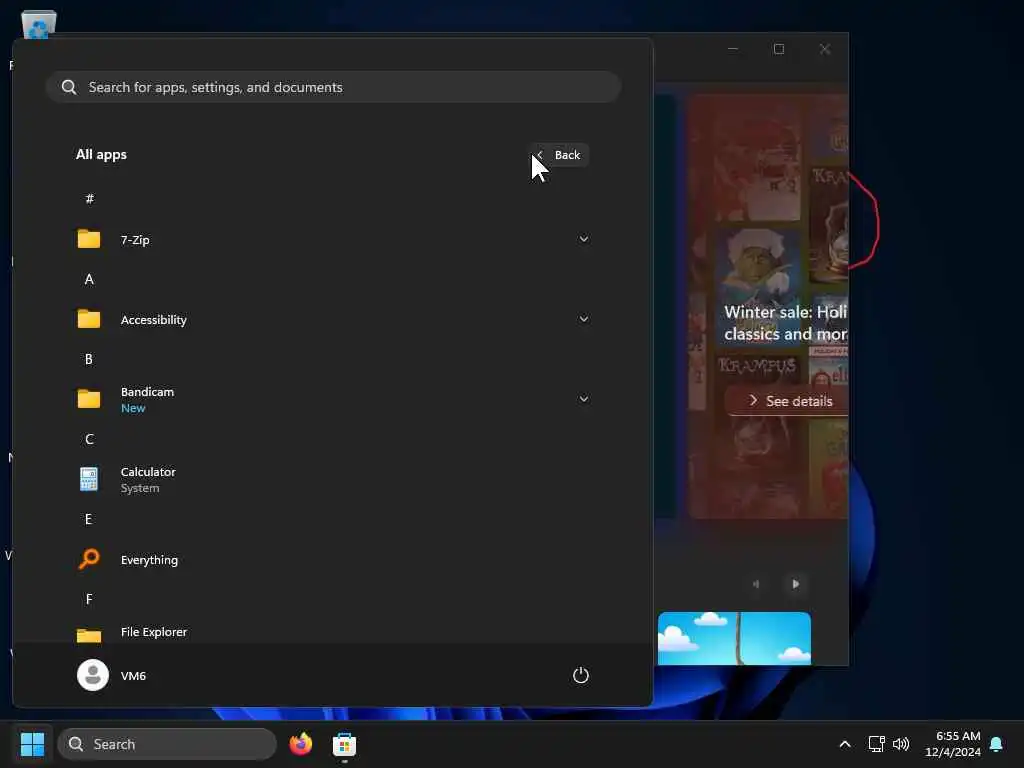1024x768 pixels.
Task: Minimize the Microsoft Store window
Action: 733,49
